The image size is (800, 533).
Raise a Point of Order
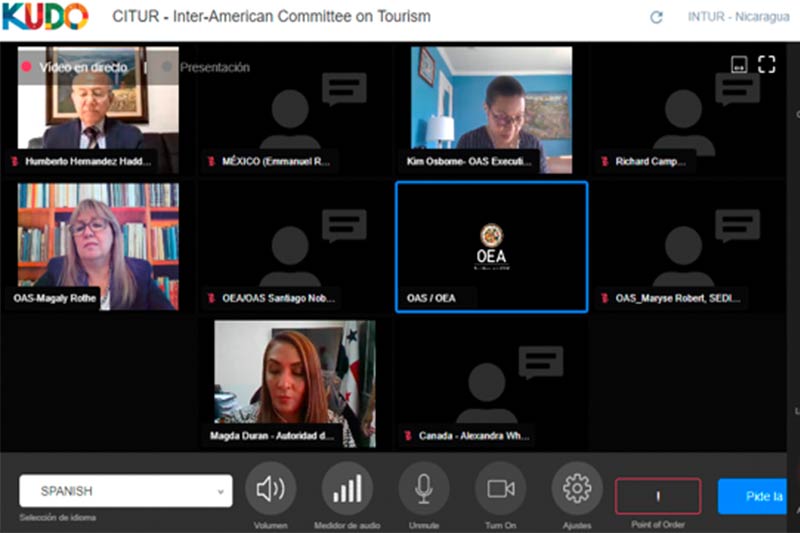click(x=658, y=496)
